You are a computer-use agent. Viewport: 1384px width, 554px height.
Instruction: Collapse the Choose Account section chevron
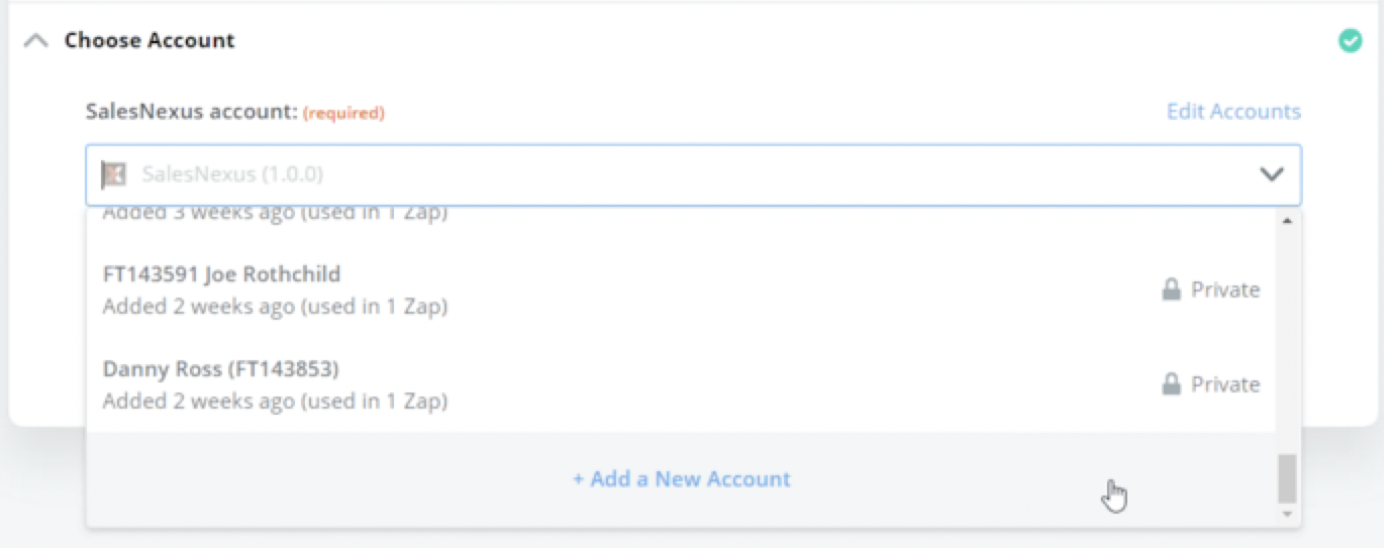(36, 41)
